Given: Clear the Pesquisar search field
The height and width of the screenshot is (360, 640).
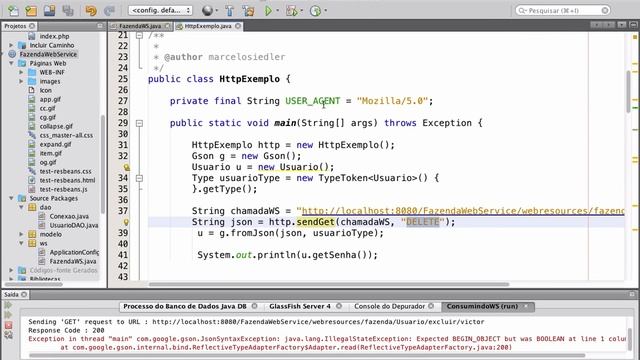Looking at the screenshot, I should pyautogui.click(x=605, y=11).
